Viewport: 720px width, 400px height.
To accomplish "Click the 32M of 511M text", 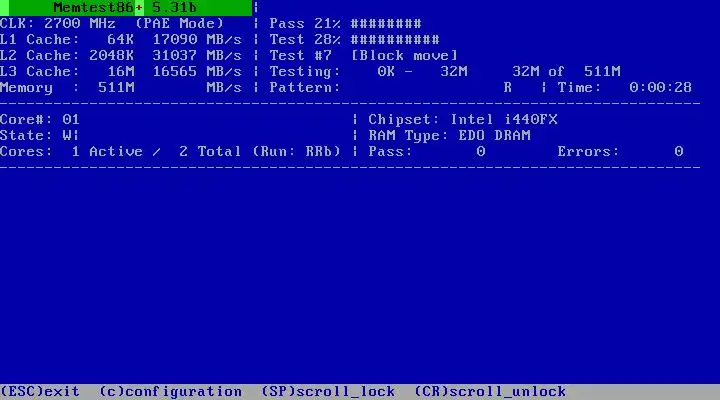I will pyautogui.click(x=567, y=72).
